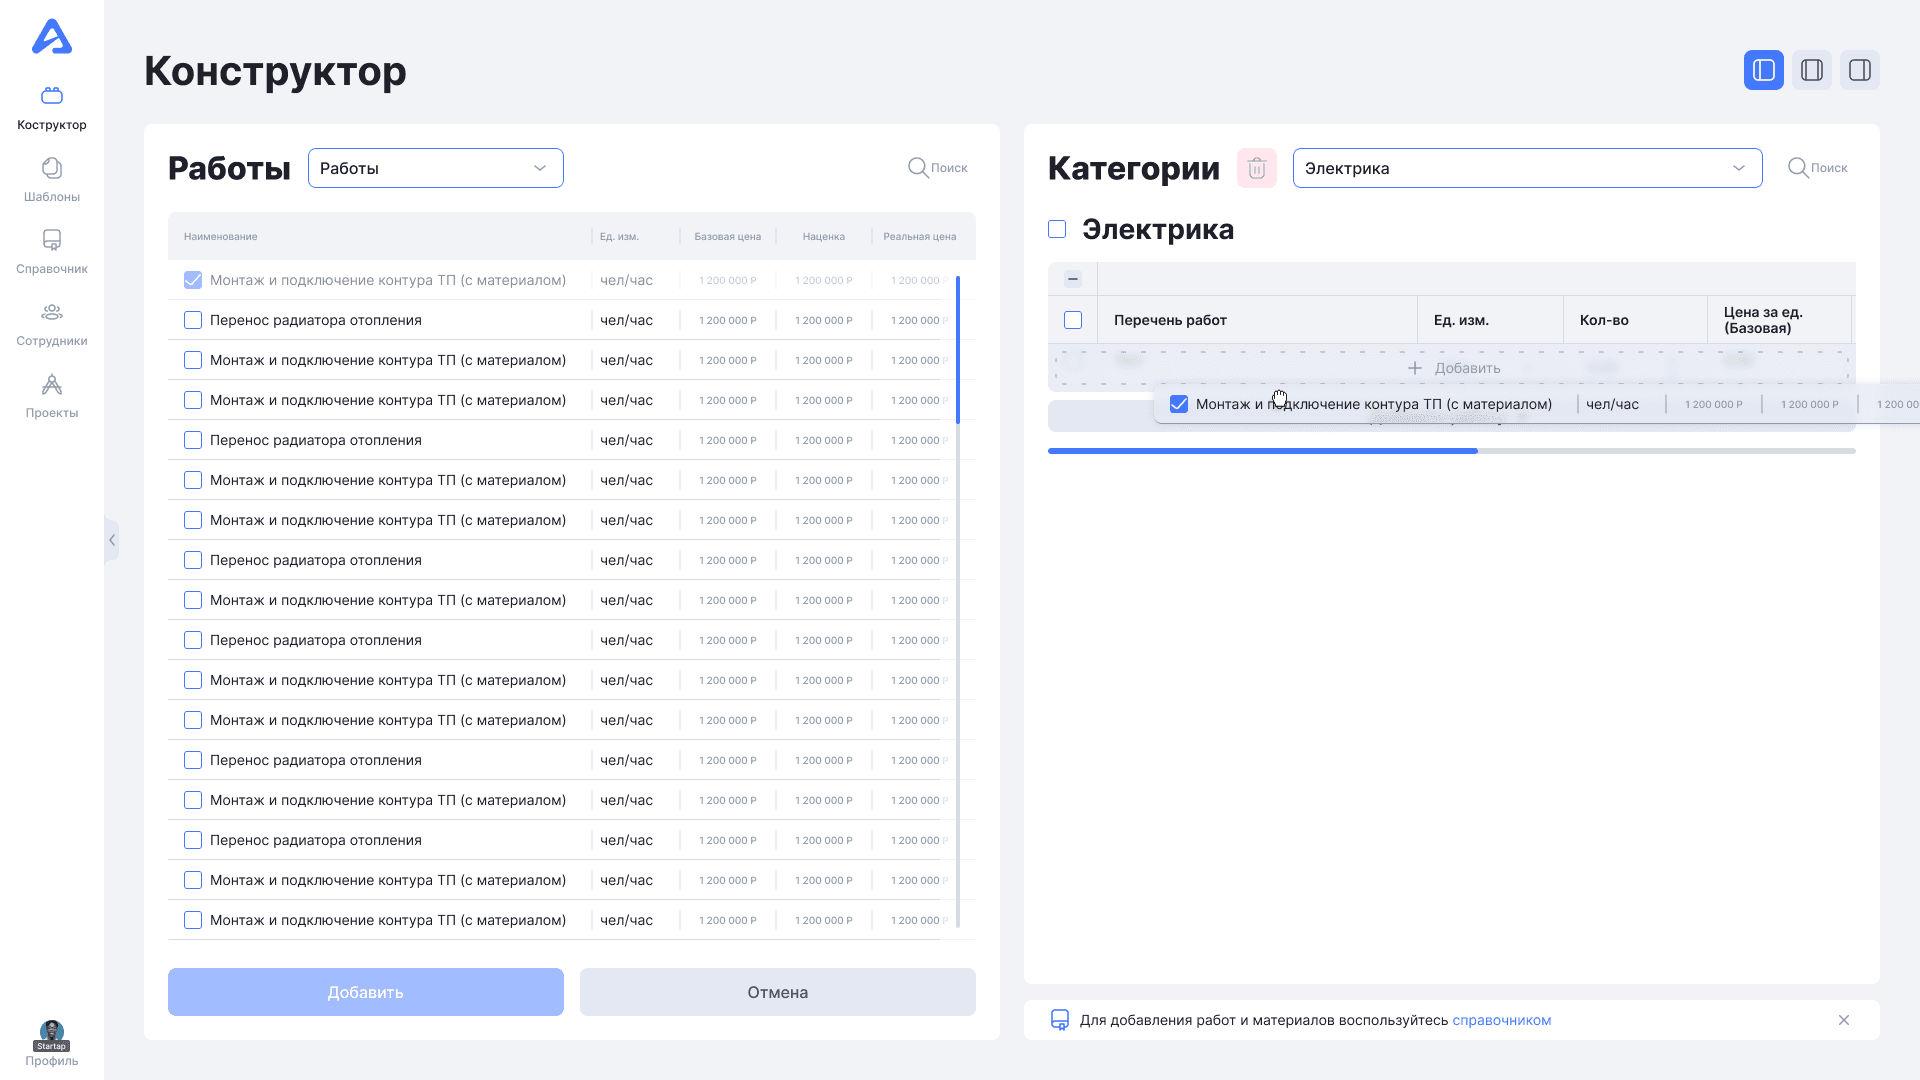
Task: Click the horizontal scrollbar under category table
Action: tap(1263, 451)
